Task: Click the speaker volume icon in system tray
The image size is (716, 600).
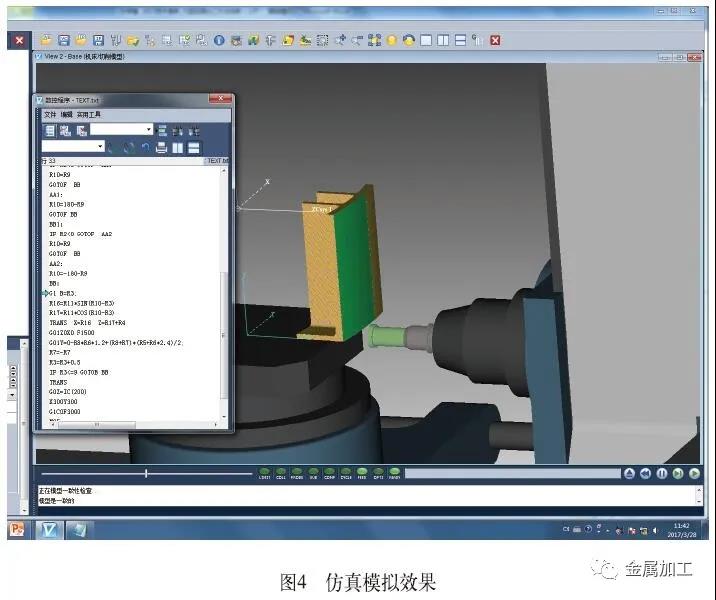Action: pos(655,530)
